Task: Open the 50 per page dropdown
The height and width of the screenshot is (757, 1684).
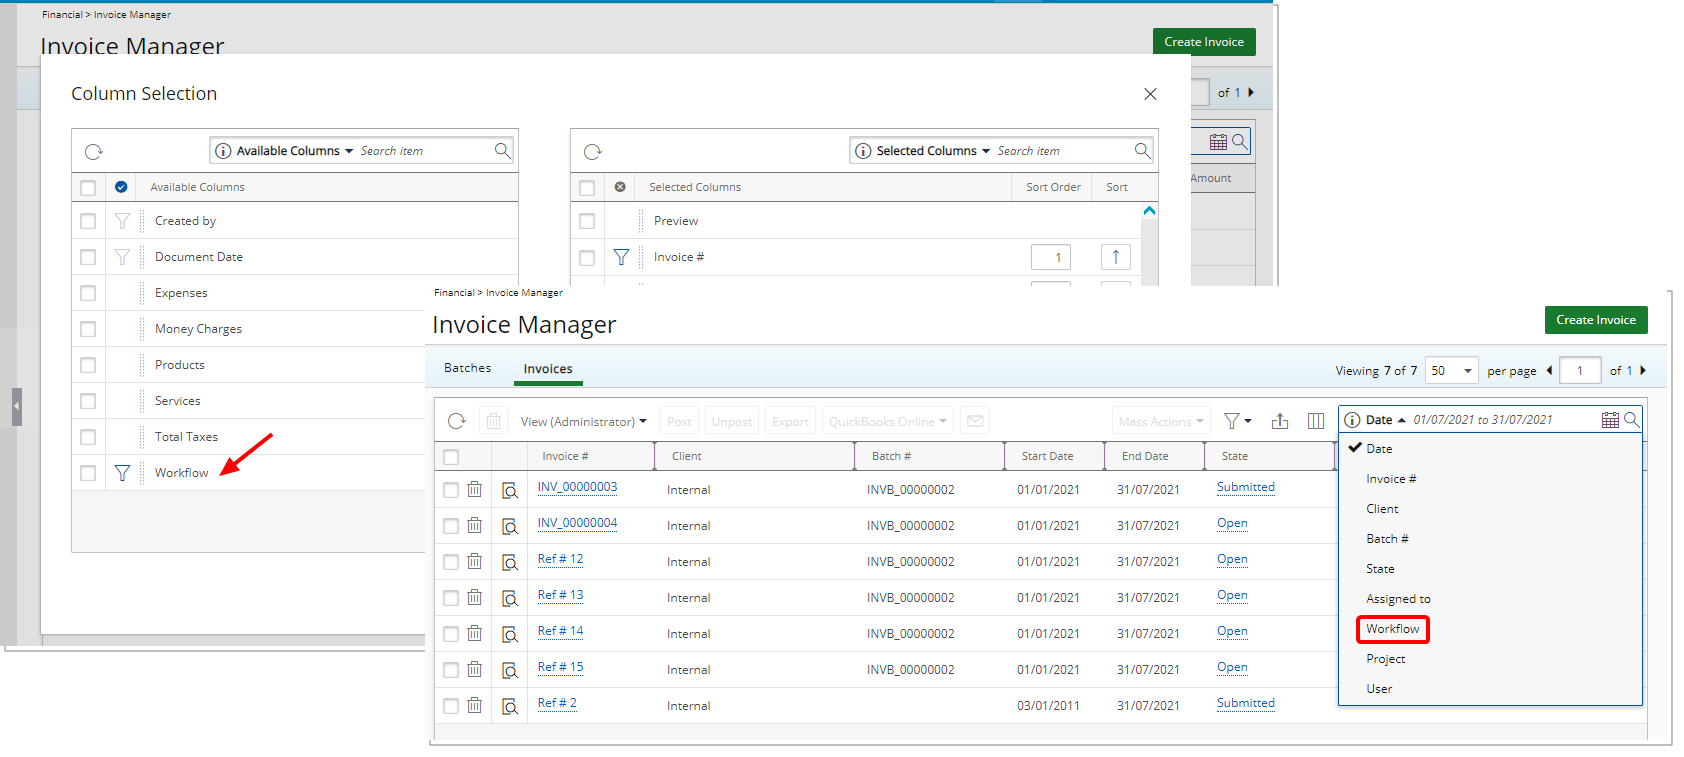Action: [1452, 371]
